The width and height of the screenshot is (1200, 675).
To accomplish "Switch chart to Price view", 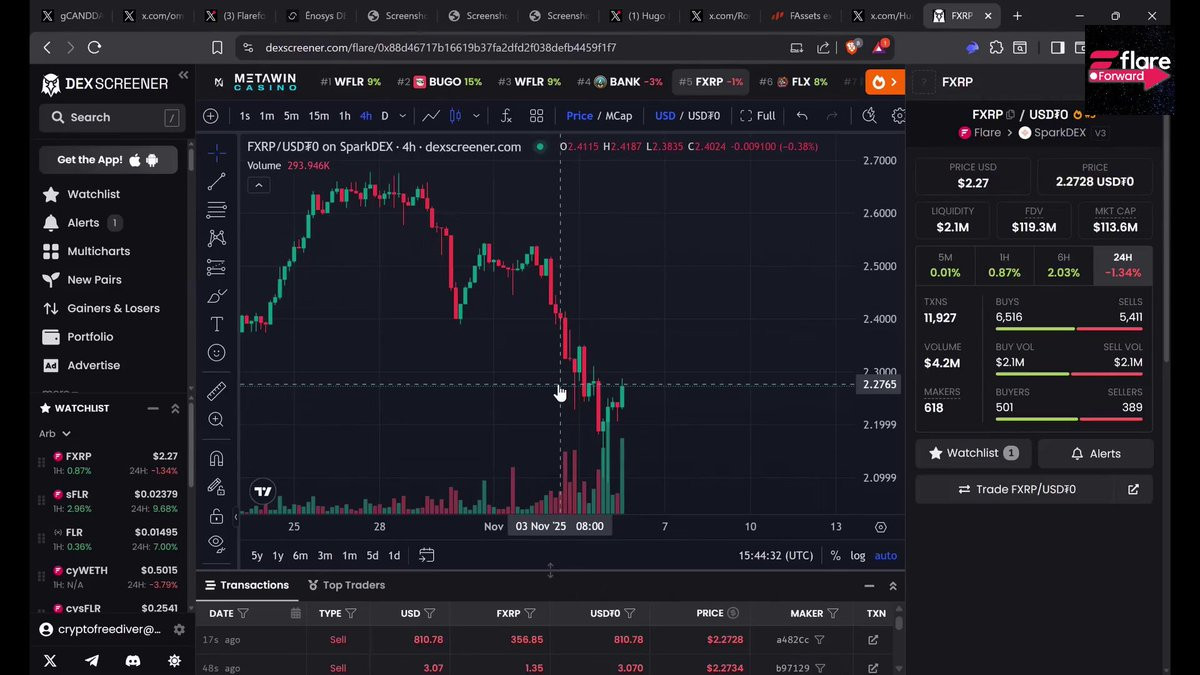I will coord(580,116).
